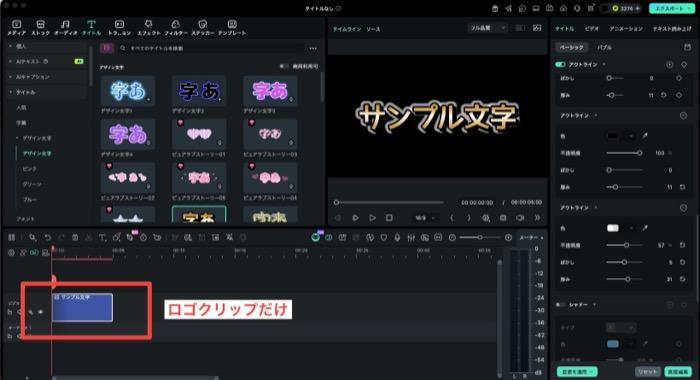Click the timeline zoom slider
Viewport: 700px width, 380px height.
pyautogui.click(x=479, y=238)
